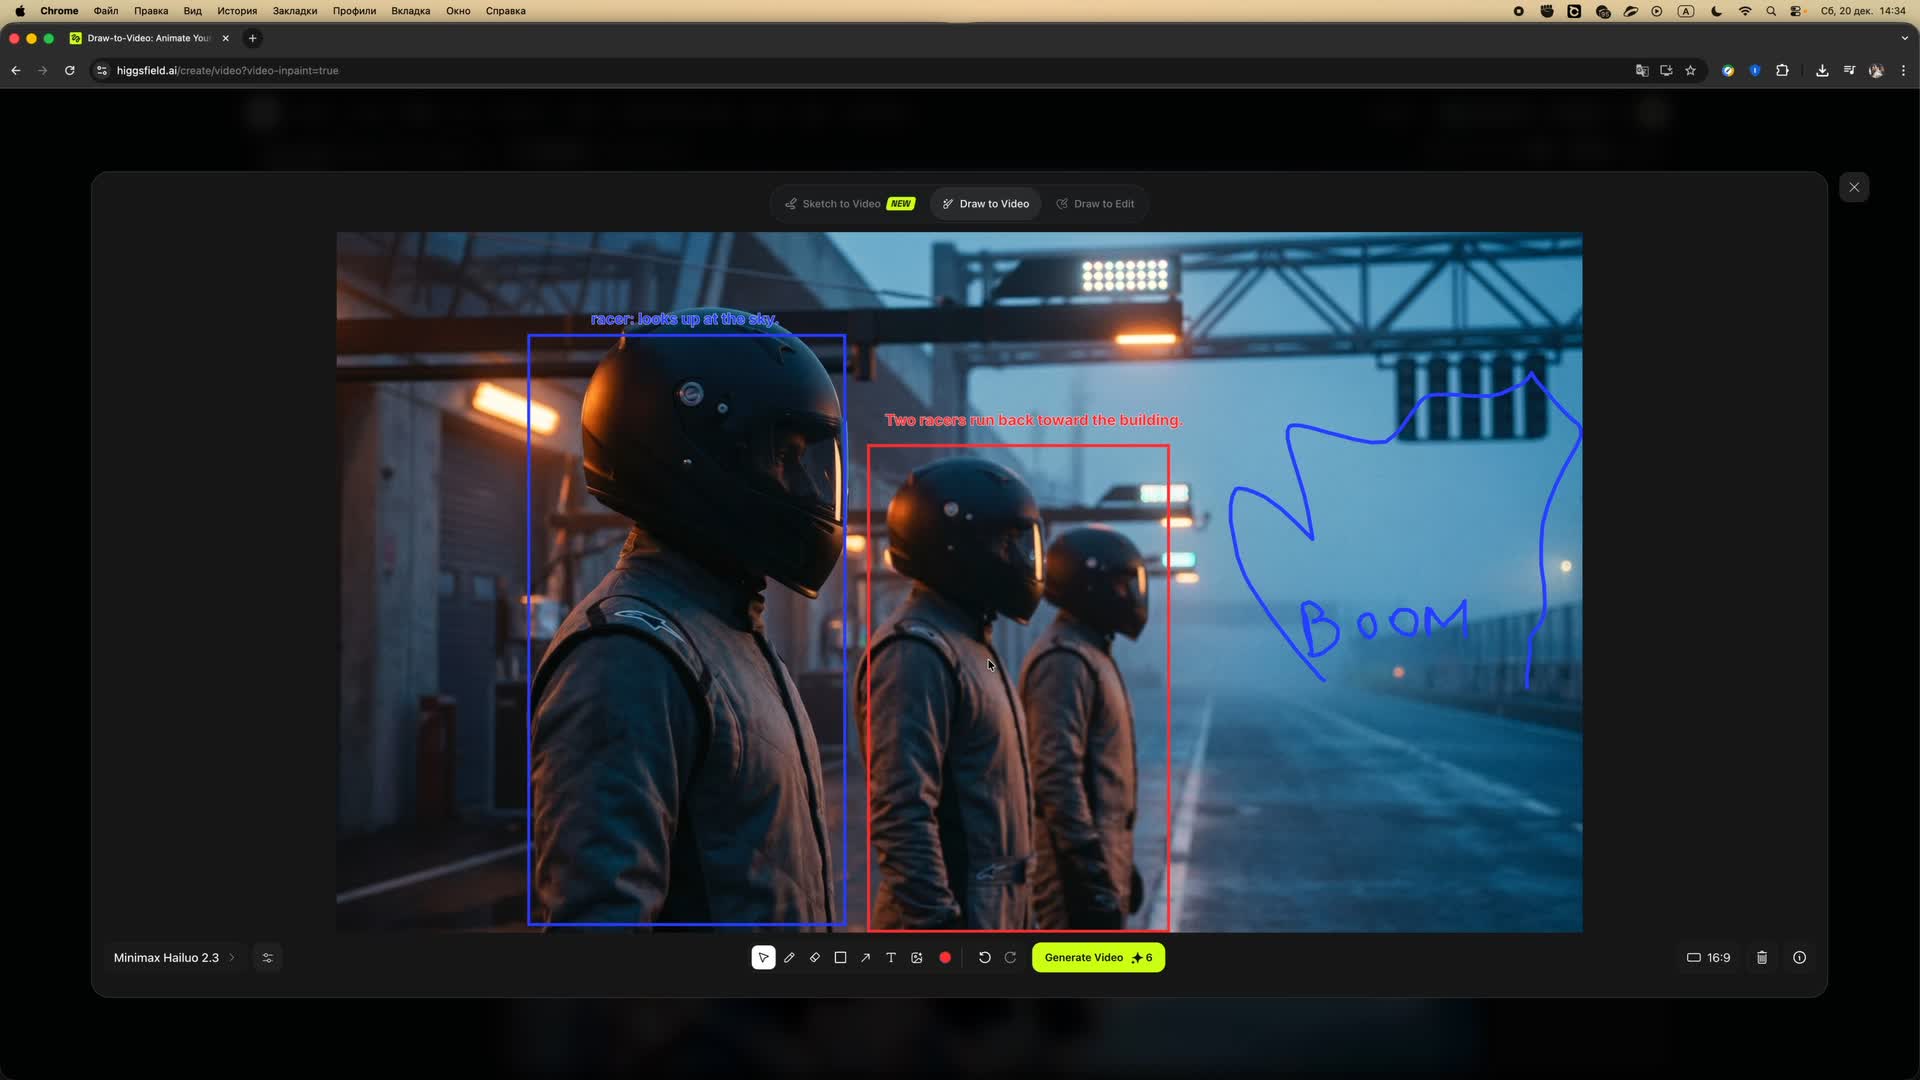Select the pointer selection tool
The height and width of the screenshot is (1080, 1920).
(763, 958)
